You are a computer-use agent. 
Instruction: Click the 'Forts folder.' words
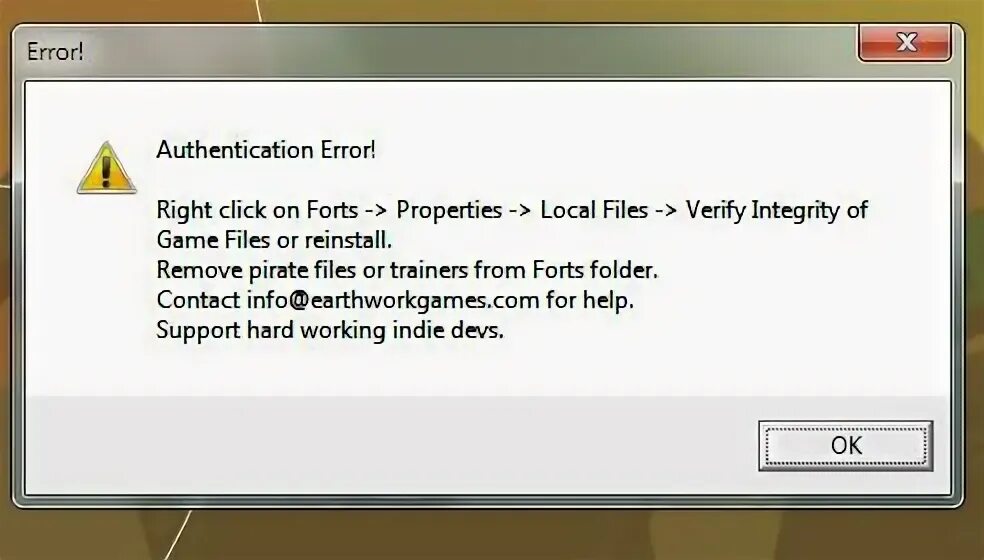[x=595, y=270]
